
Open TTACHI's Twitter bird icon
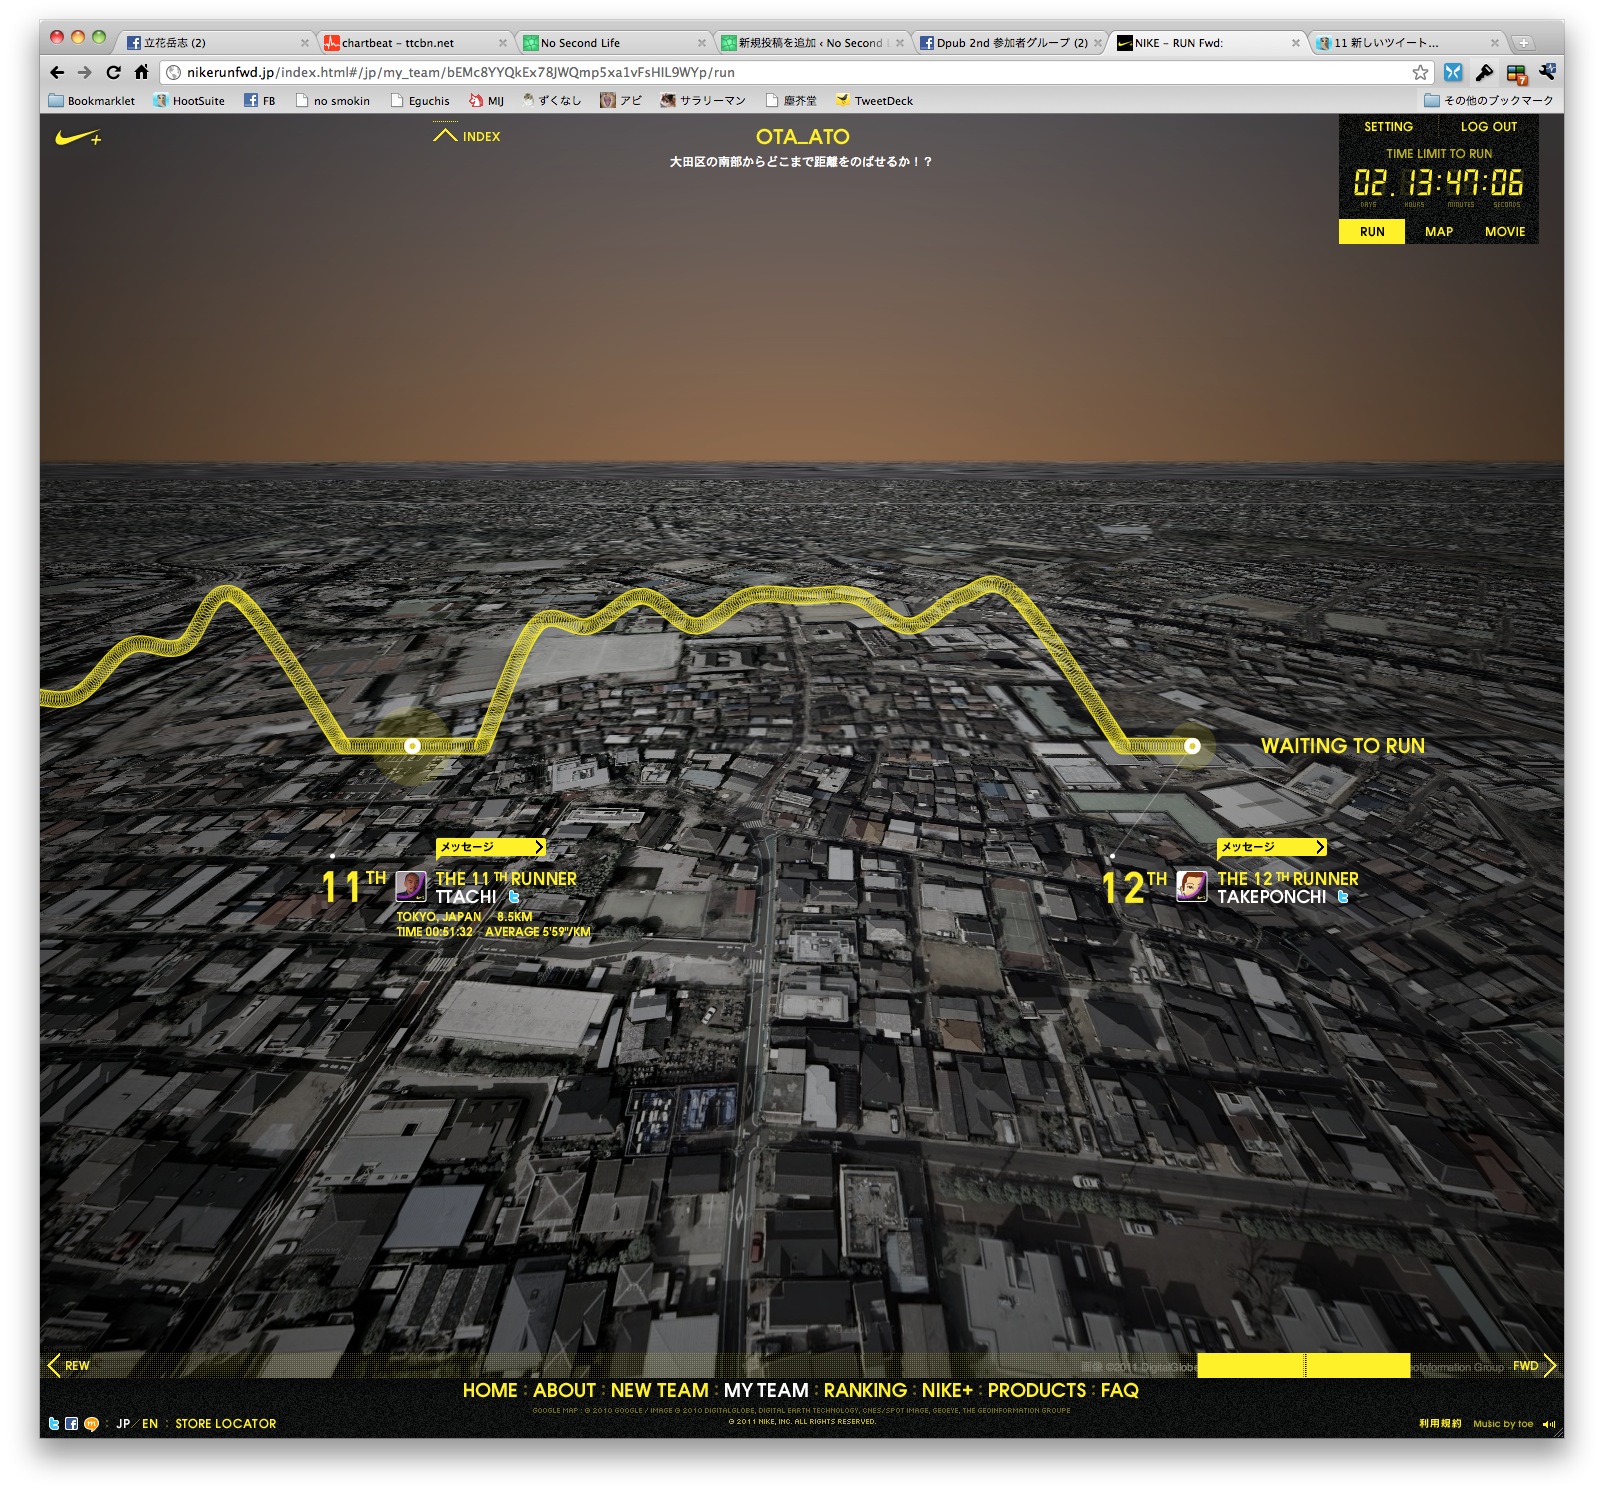(514, 897)
